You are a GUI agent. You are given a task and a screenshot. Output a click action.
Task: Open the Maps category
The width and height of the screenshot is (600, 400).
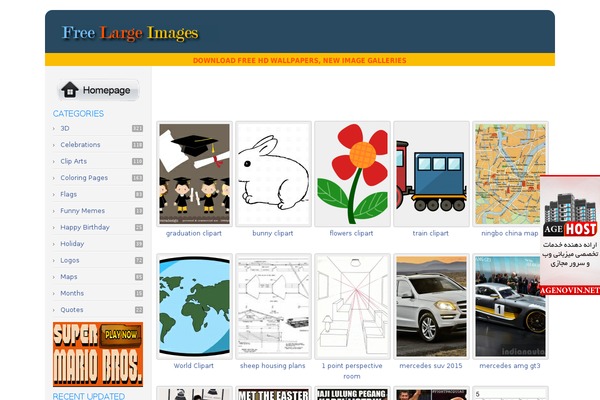(x=68, y=277)
